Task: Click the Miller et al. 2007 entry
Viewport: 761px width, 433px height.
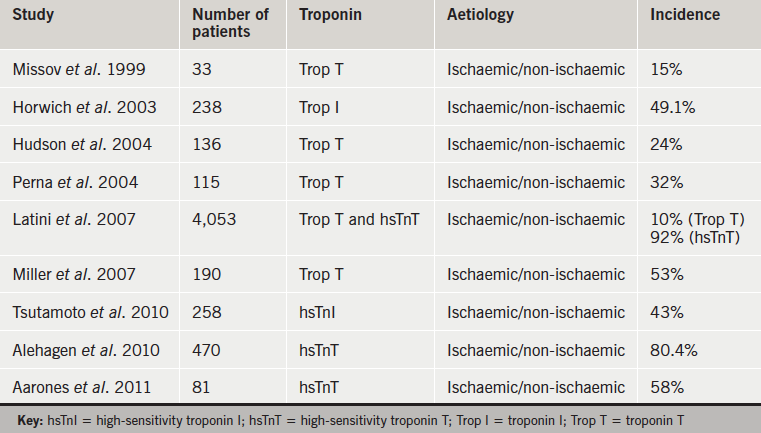Action: click(x=76, y=273)
